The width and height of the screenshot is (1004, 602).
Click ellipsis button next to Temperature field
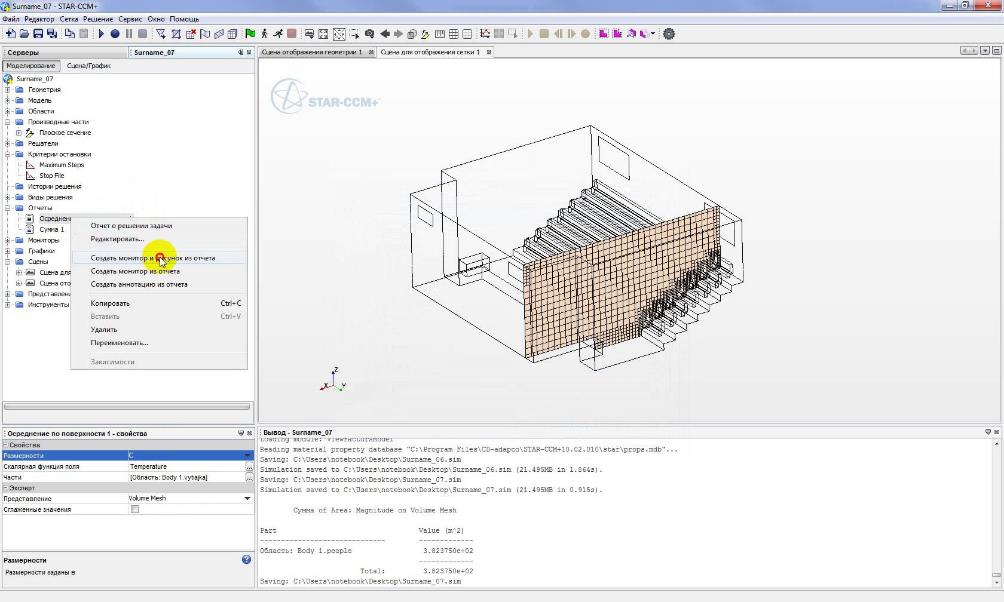coord(247,467)
